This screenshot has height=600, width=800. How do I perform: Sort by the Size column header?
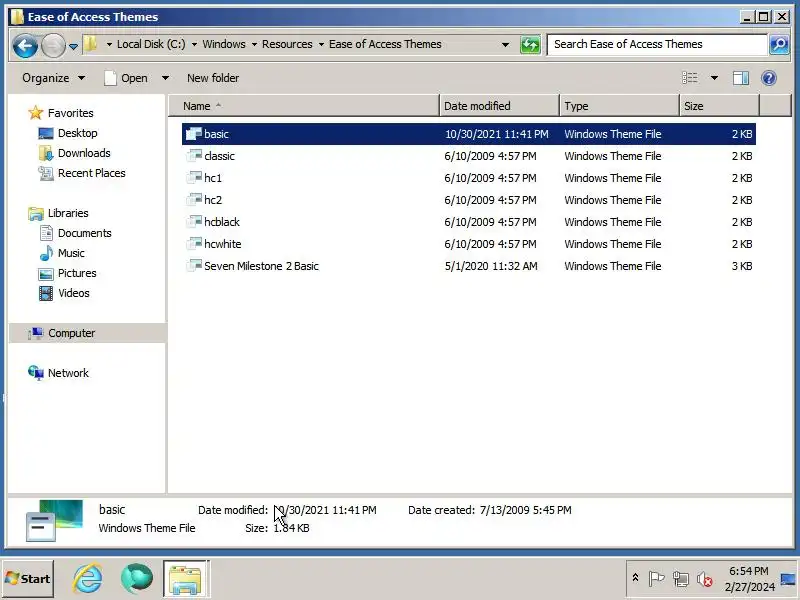point(719,106)
